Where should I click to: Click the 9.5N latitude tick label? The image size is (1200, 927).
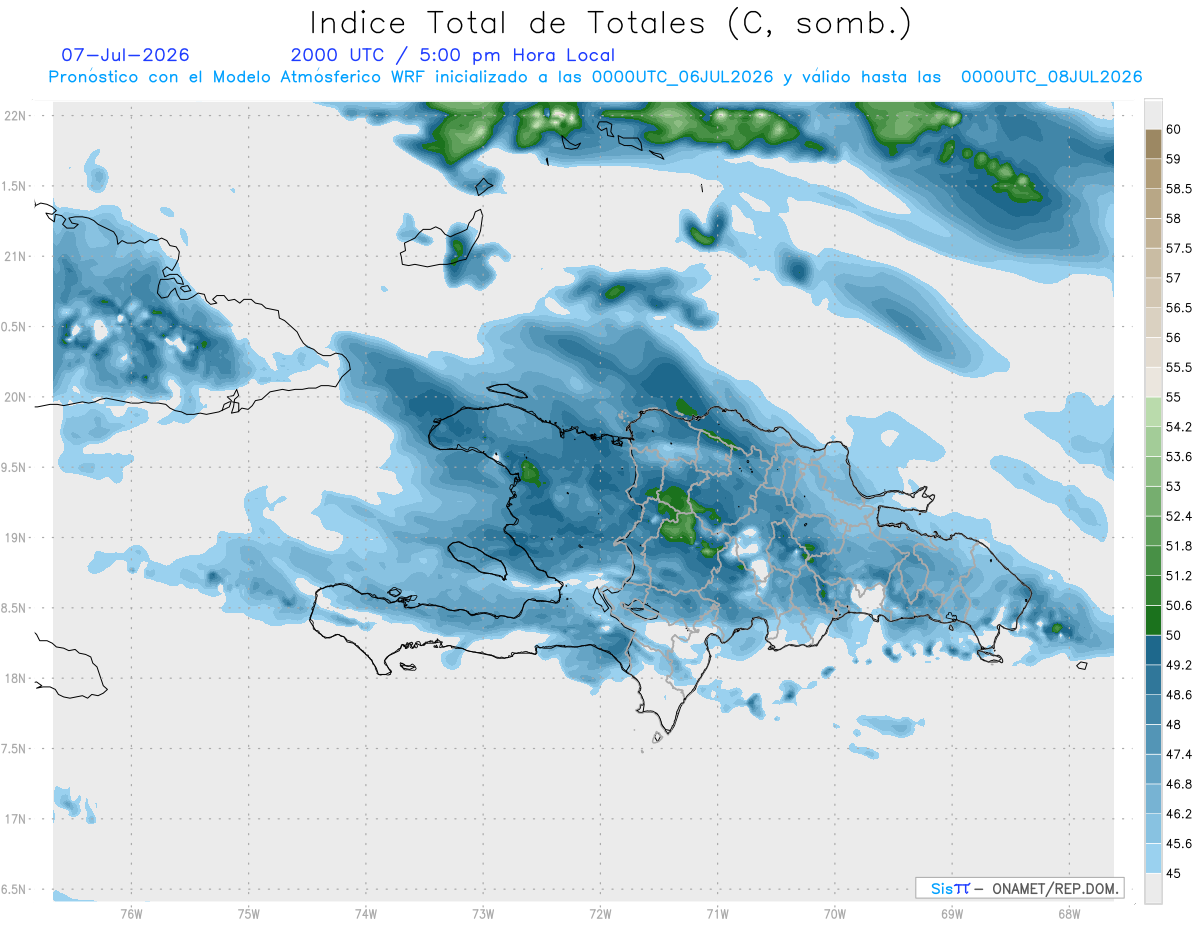coord(12,468)
